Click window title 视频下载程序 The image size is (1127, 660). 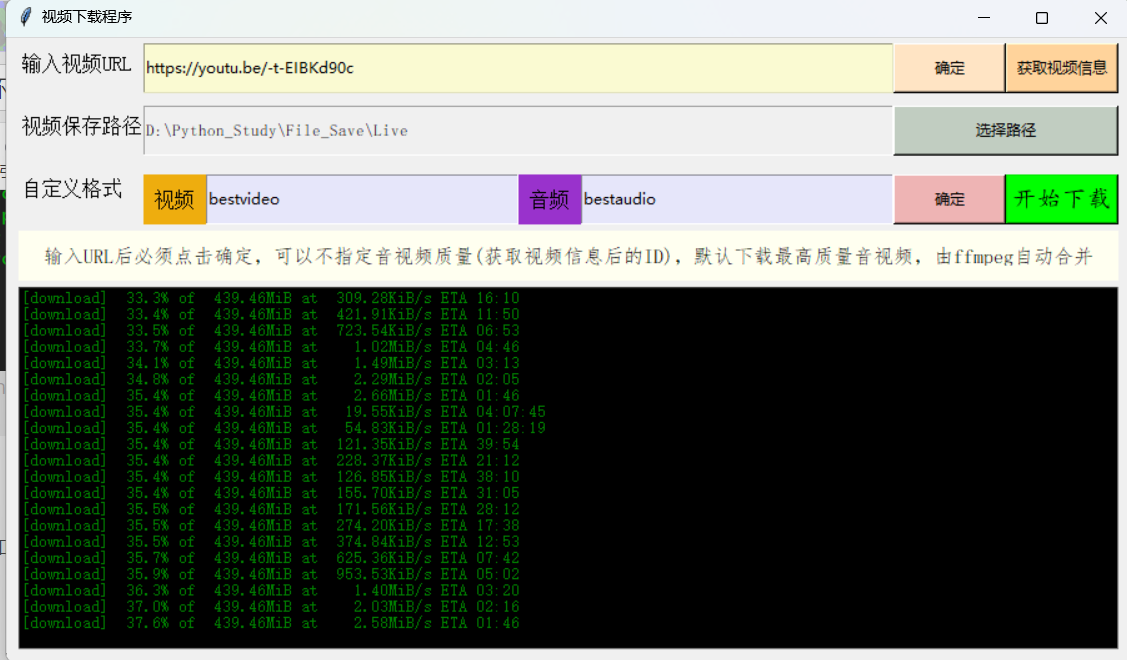click(87, 17)
